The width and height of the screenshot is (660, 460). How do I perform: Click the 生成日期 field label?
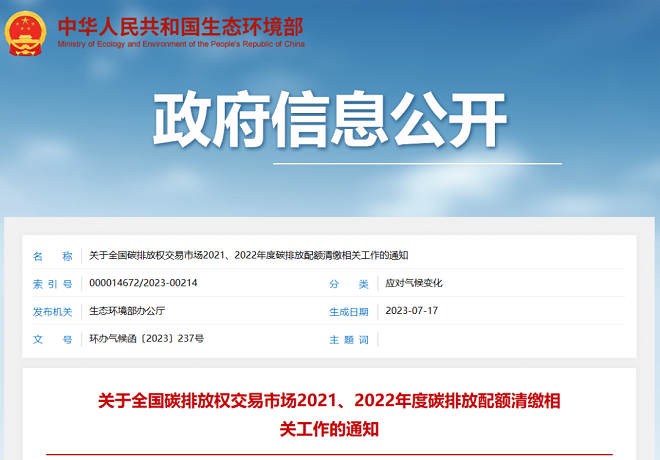349,311
